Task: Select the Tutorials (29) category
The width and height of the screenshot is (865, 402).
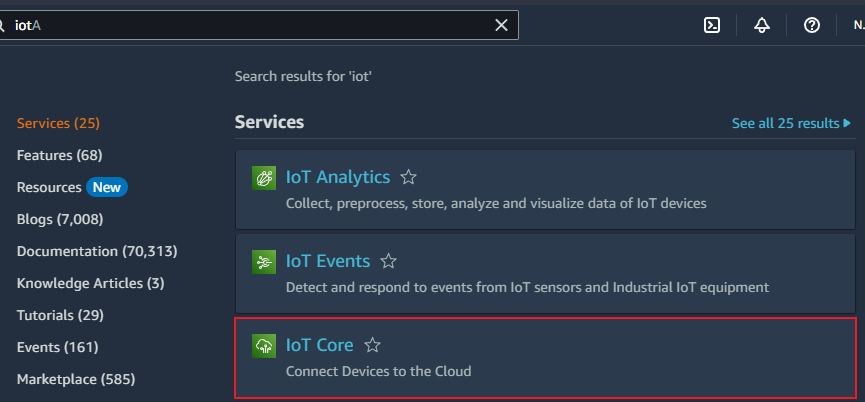Action: point(60,315)
